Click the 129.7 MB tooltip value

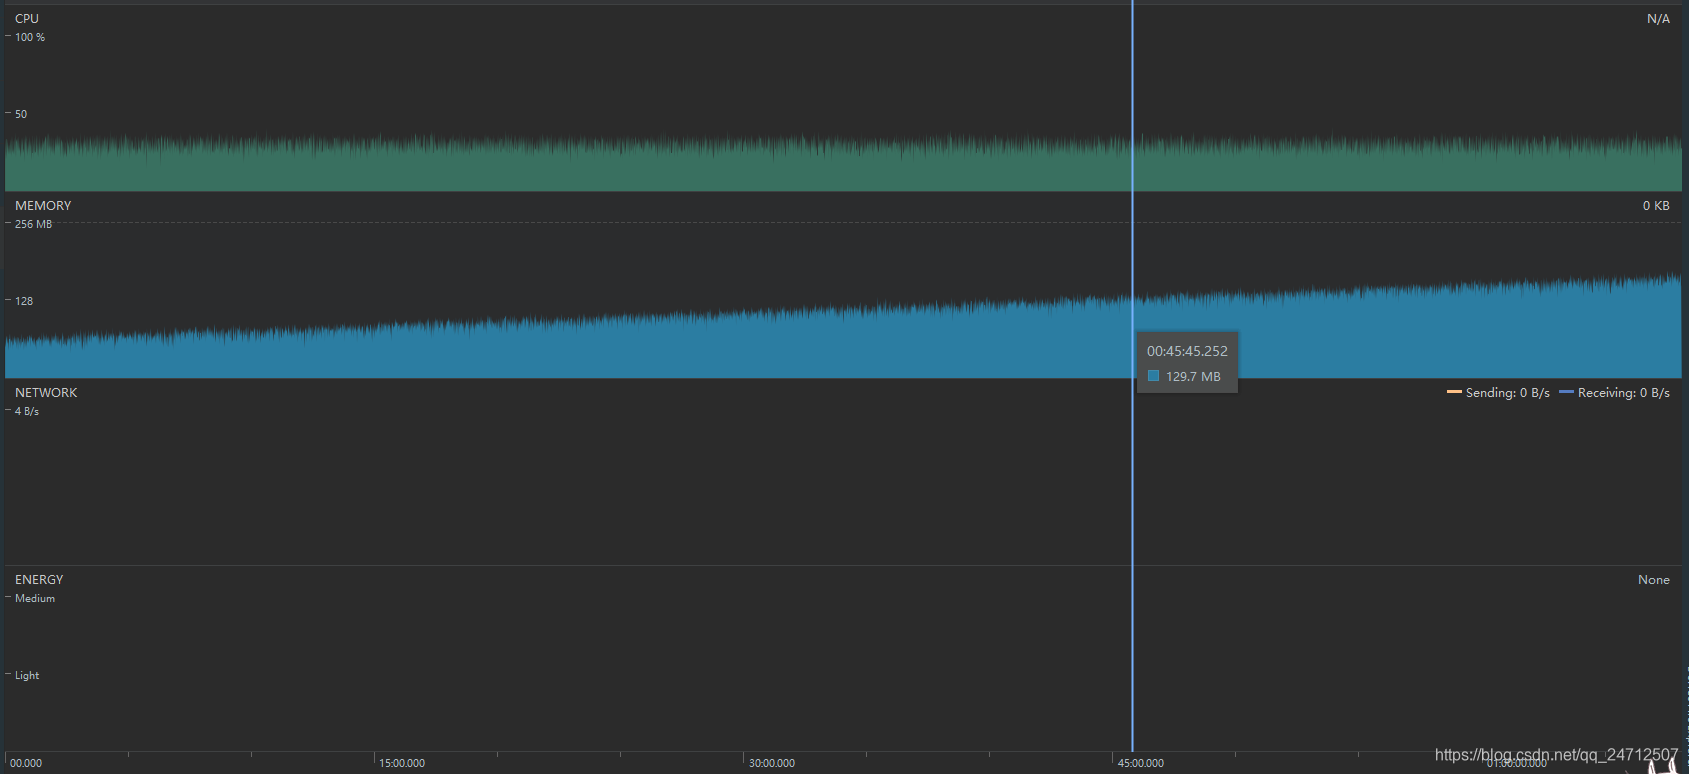(x=1193, y=377)
